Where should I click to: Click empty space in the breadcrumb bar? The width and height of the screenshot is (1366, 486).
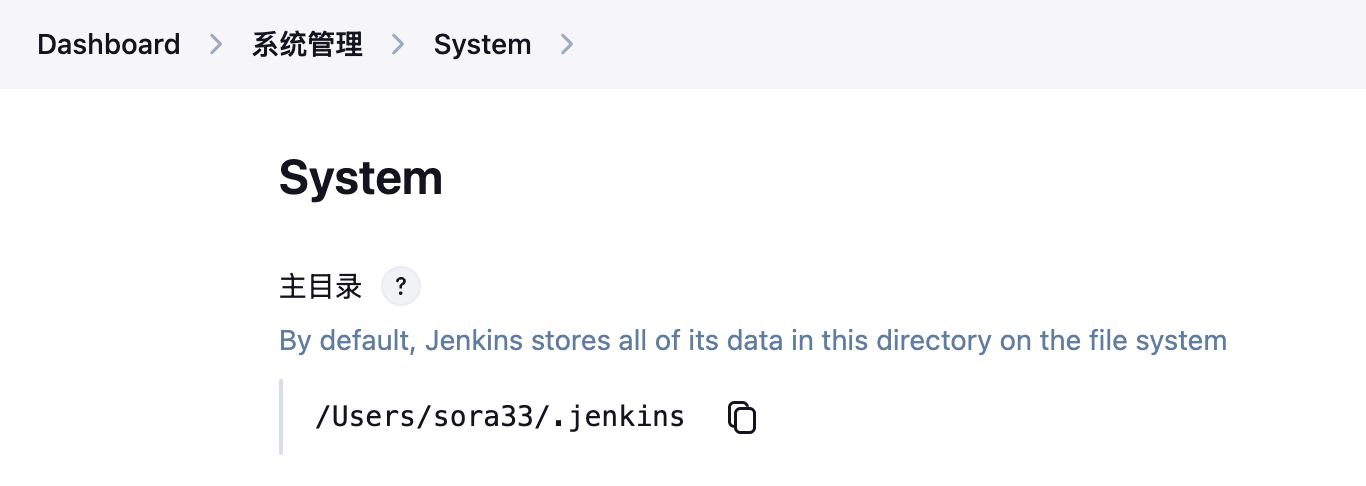(x=950, y=45)
